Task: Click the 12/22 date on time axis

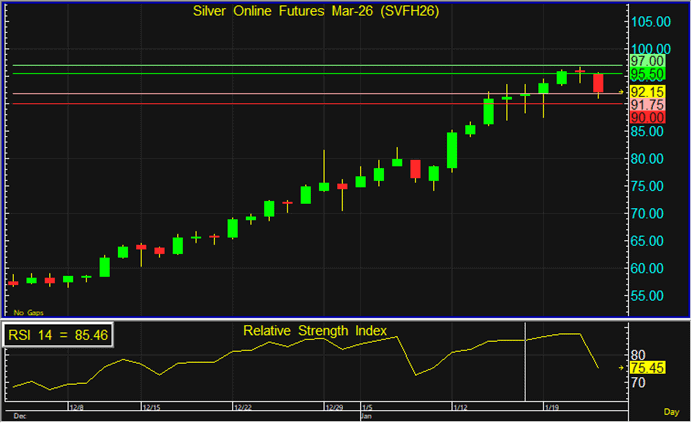Action: click(x=241, y=408)
